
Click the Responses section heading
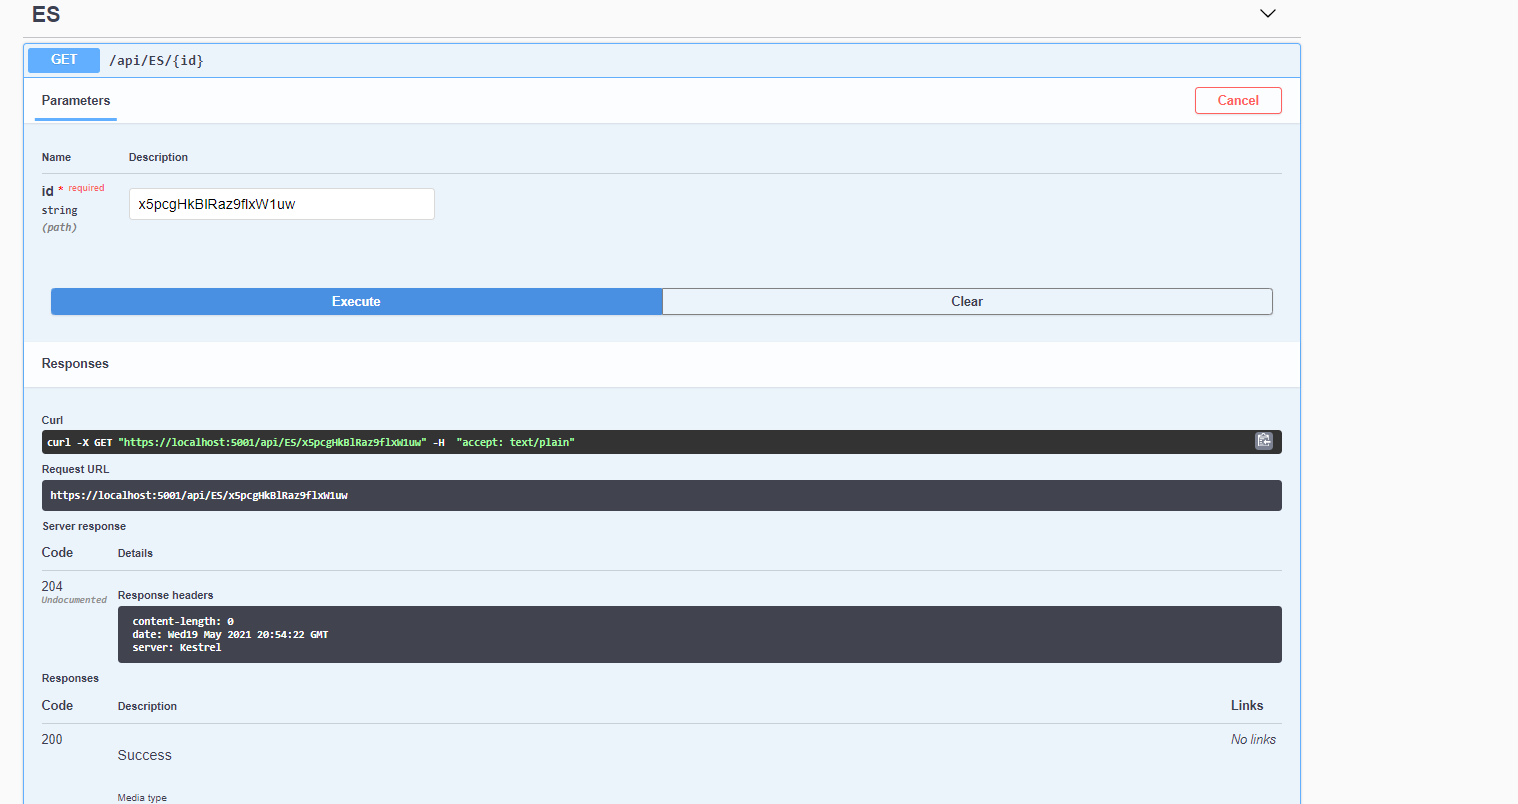point(75,364)
